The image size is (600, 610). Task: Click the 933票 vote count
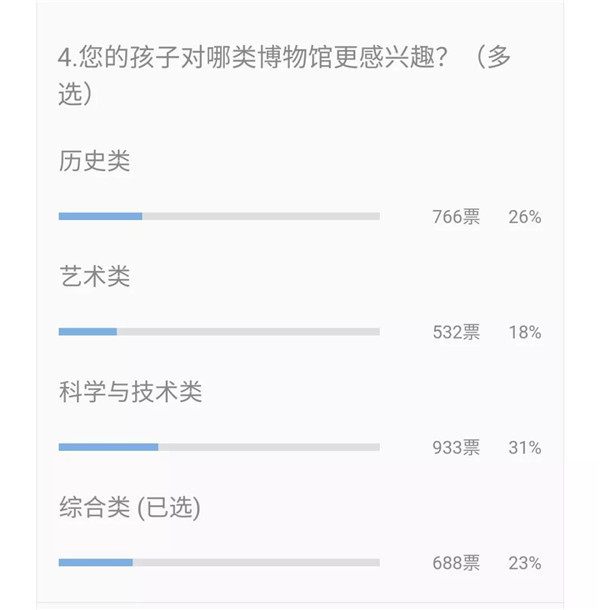coord(456,447)
